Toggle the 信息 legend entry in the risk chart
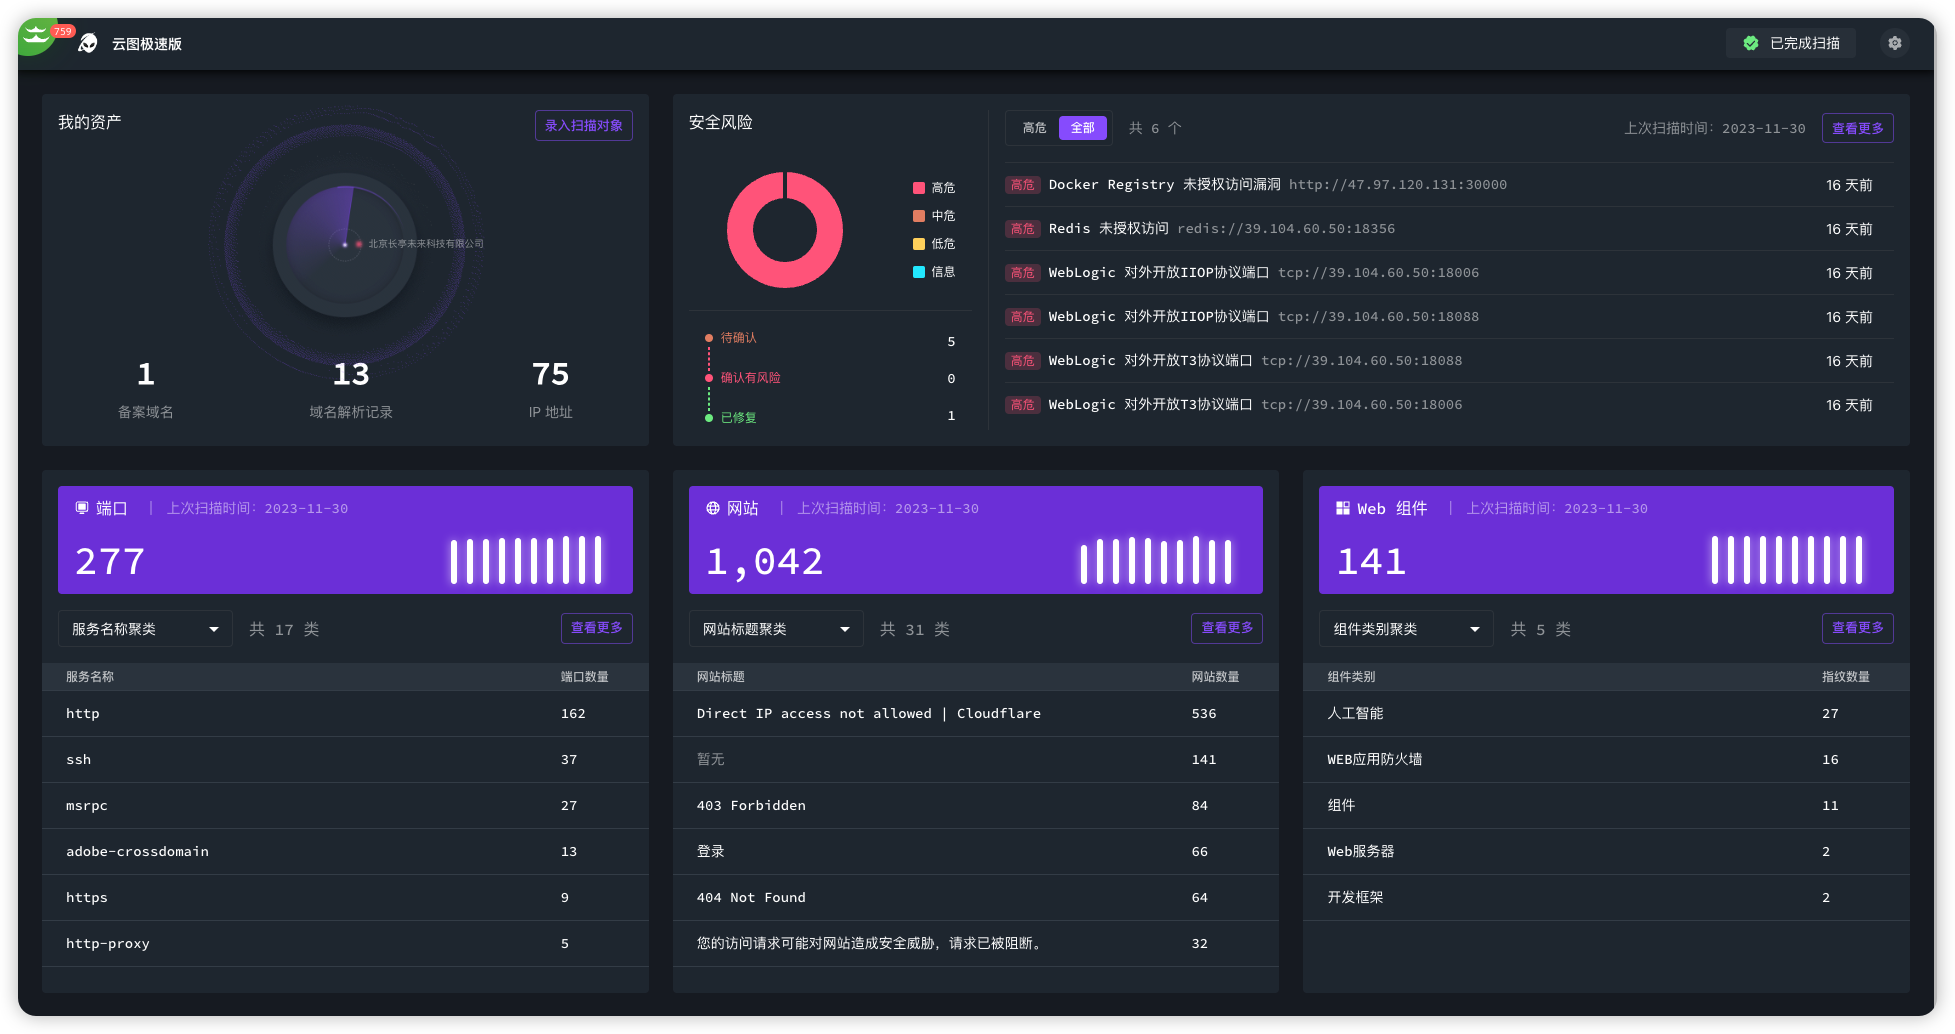 (x=934, y=272)
